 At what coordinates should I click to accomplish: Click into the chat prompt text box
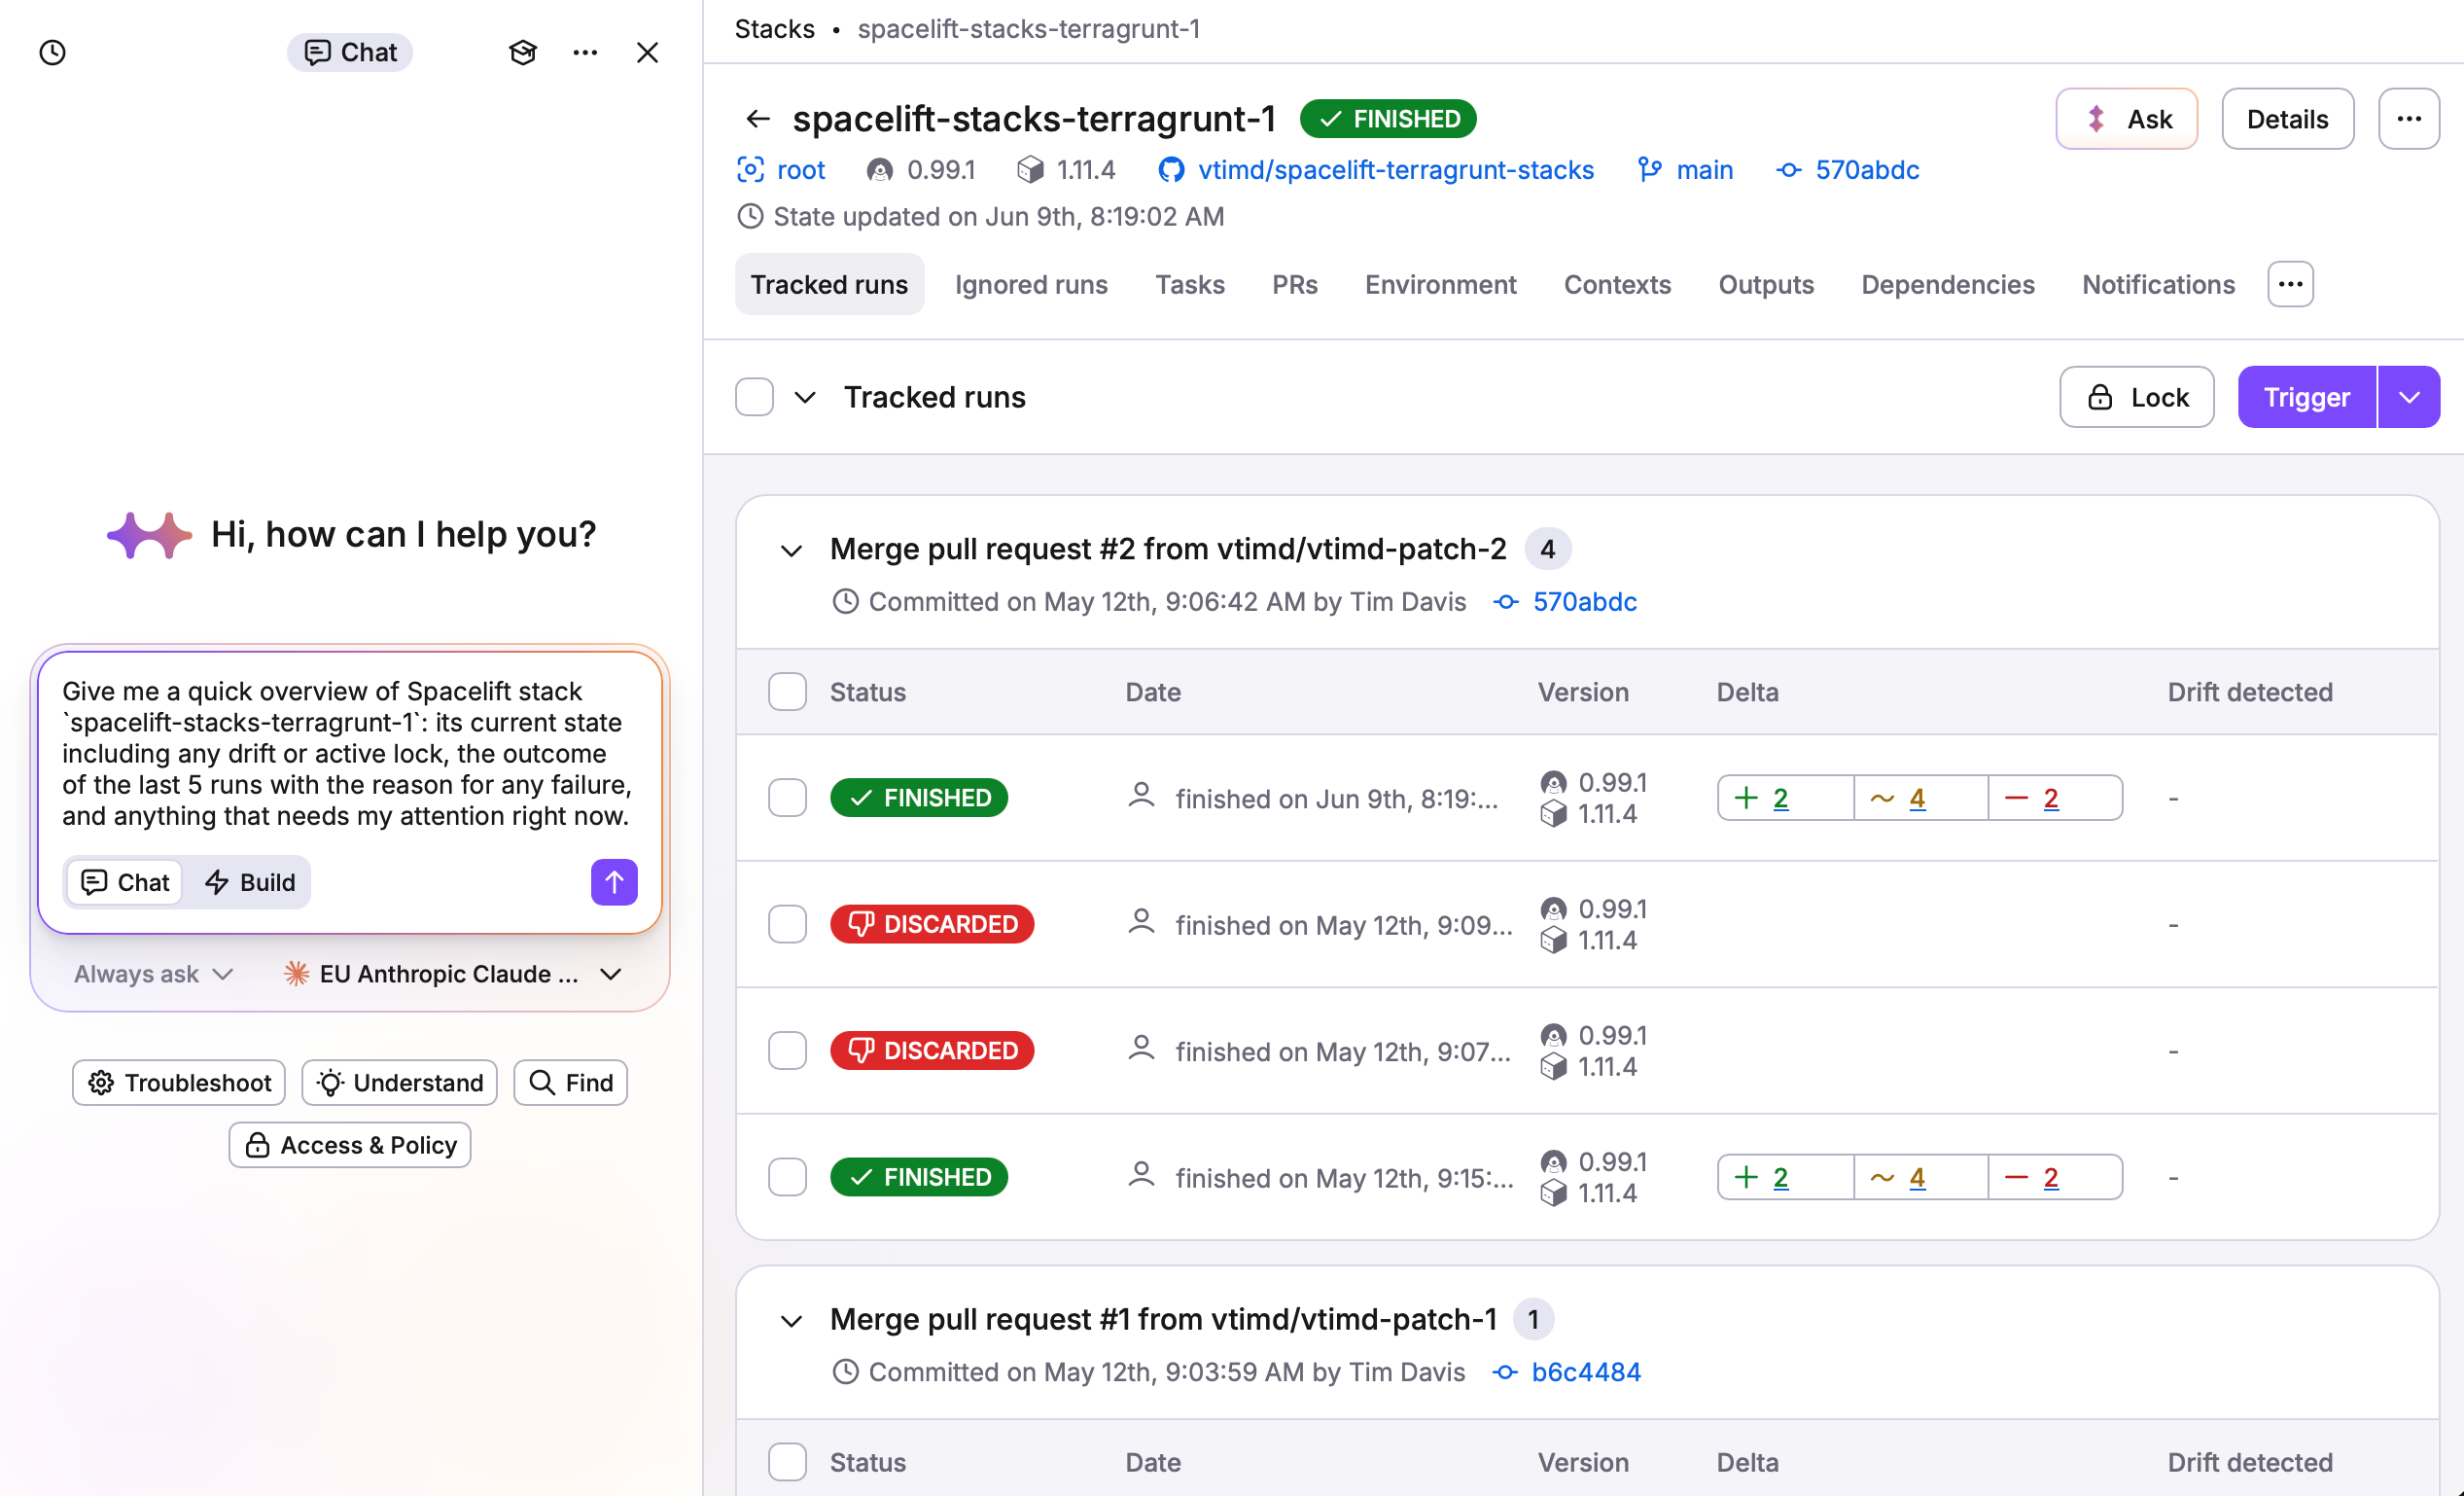coord(349,754)
